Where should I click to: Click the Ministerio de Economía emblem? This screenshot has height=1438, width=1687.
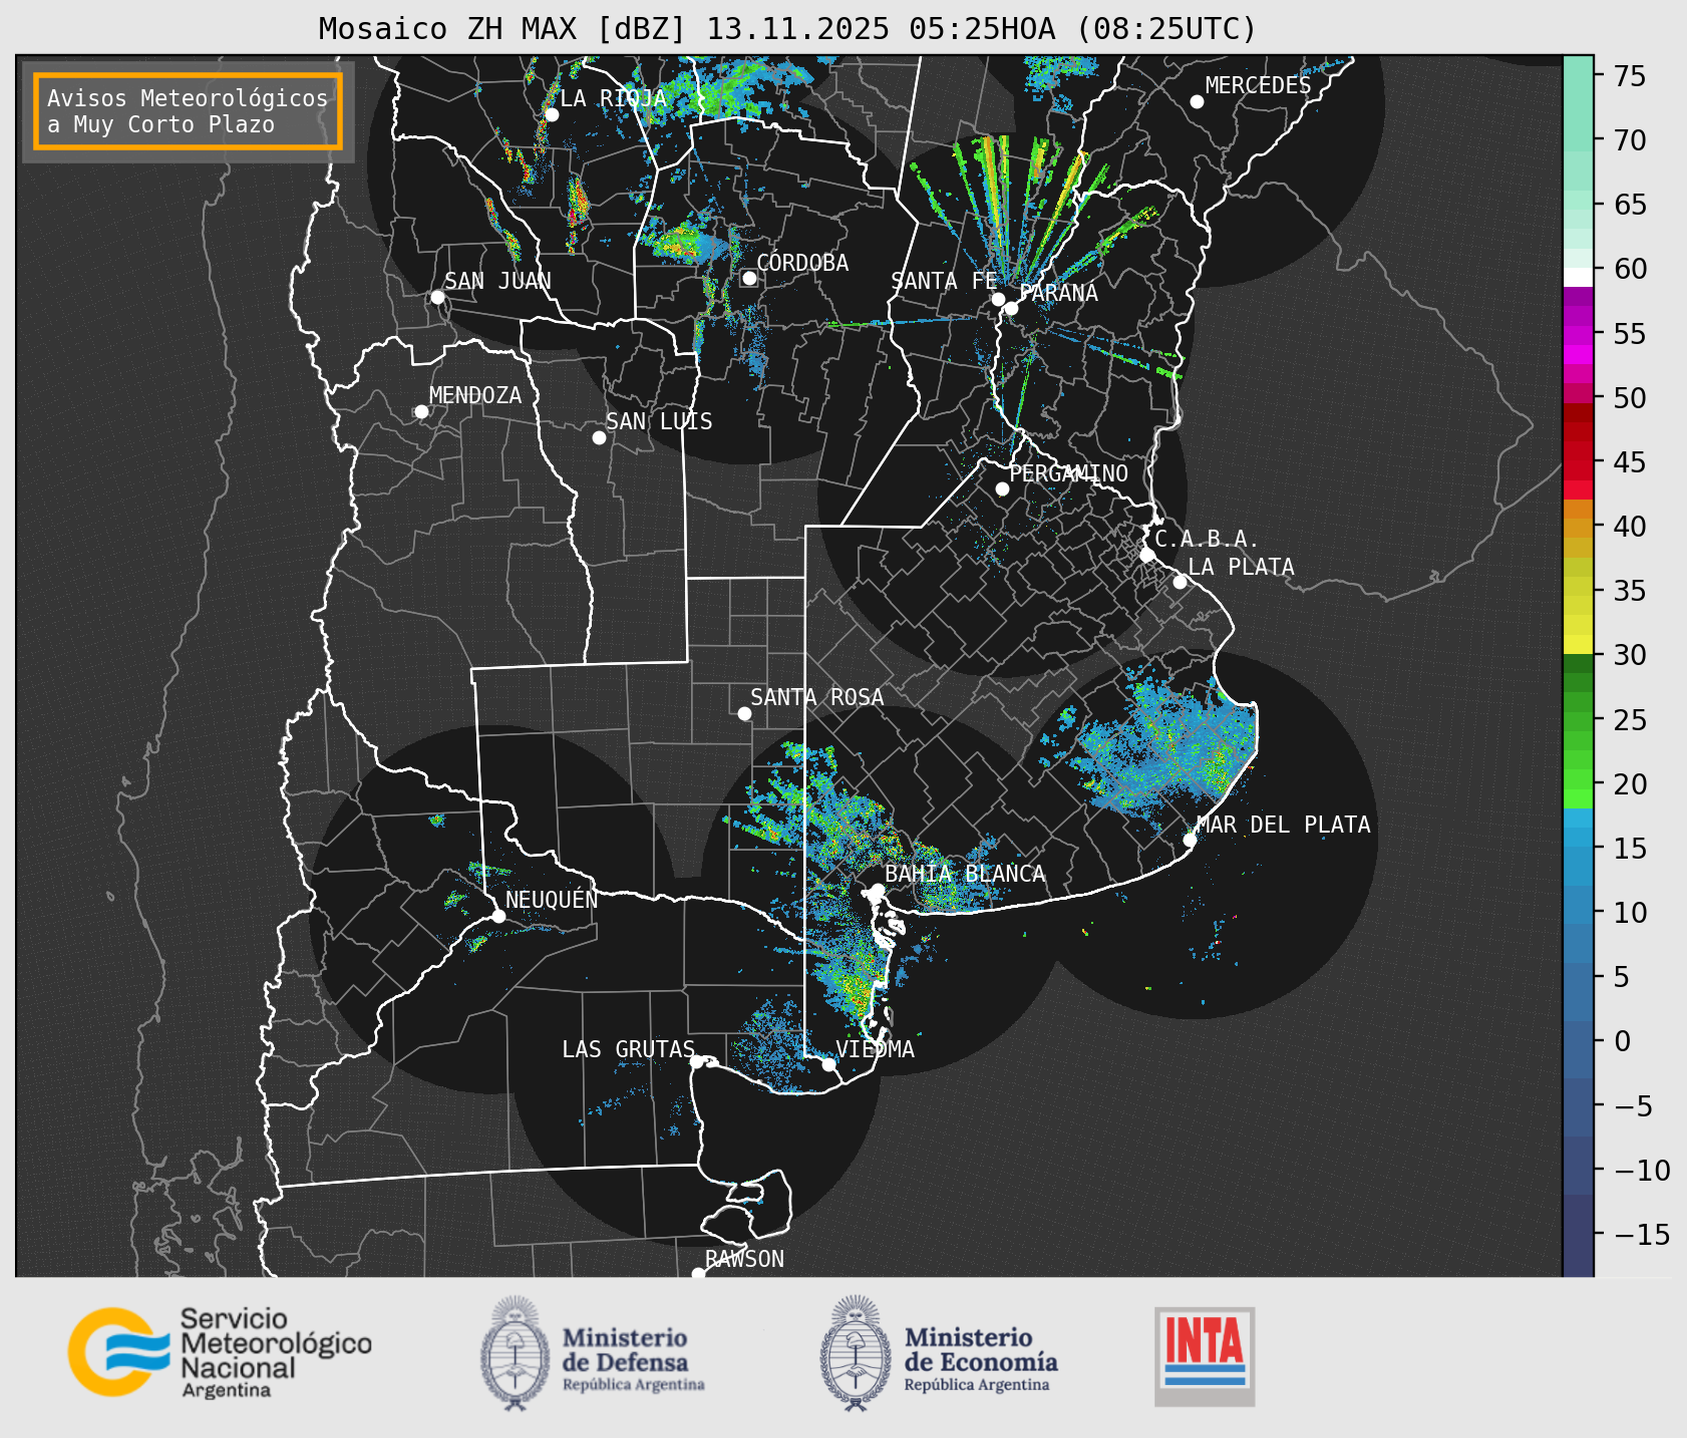(856, 1353)
